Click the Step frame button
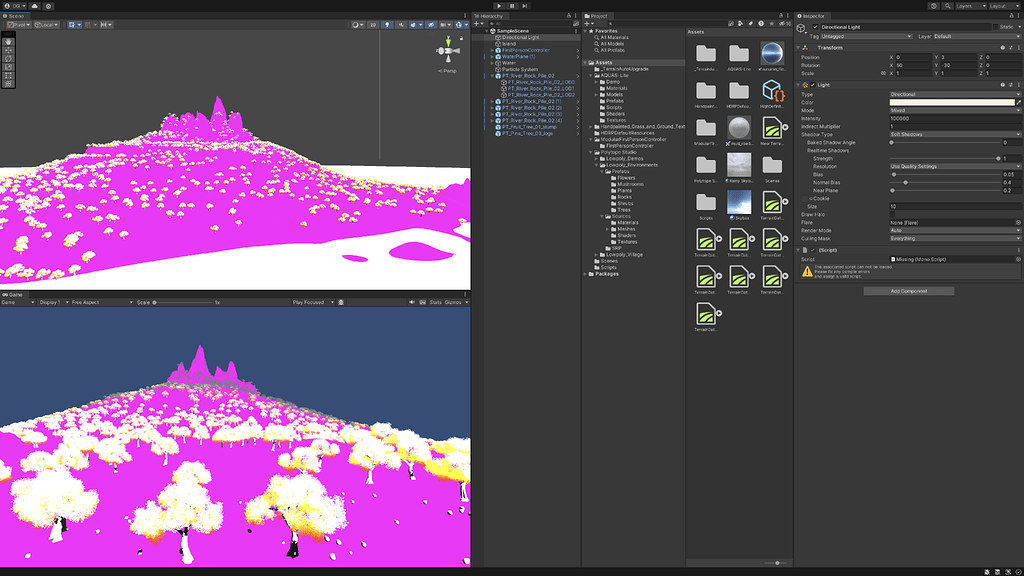The height and width of the screenshot is (576, 1024). coord(526,6)
